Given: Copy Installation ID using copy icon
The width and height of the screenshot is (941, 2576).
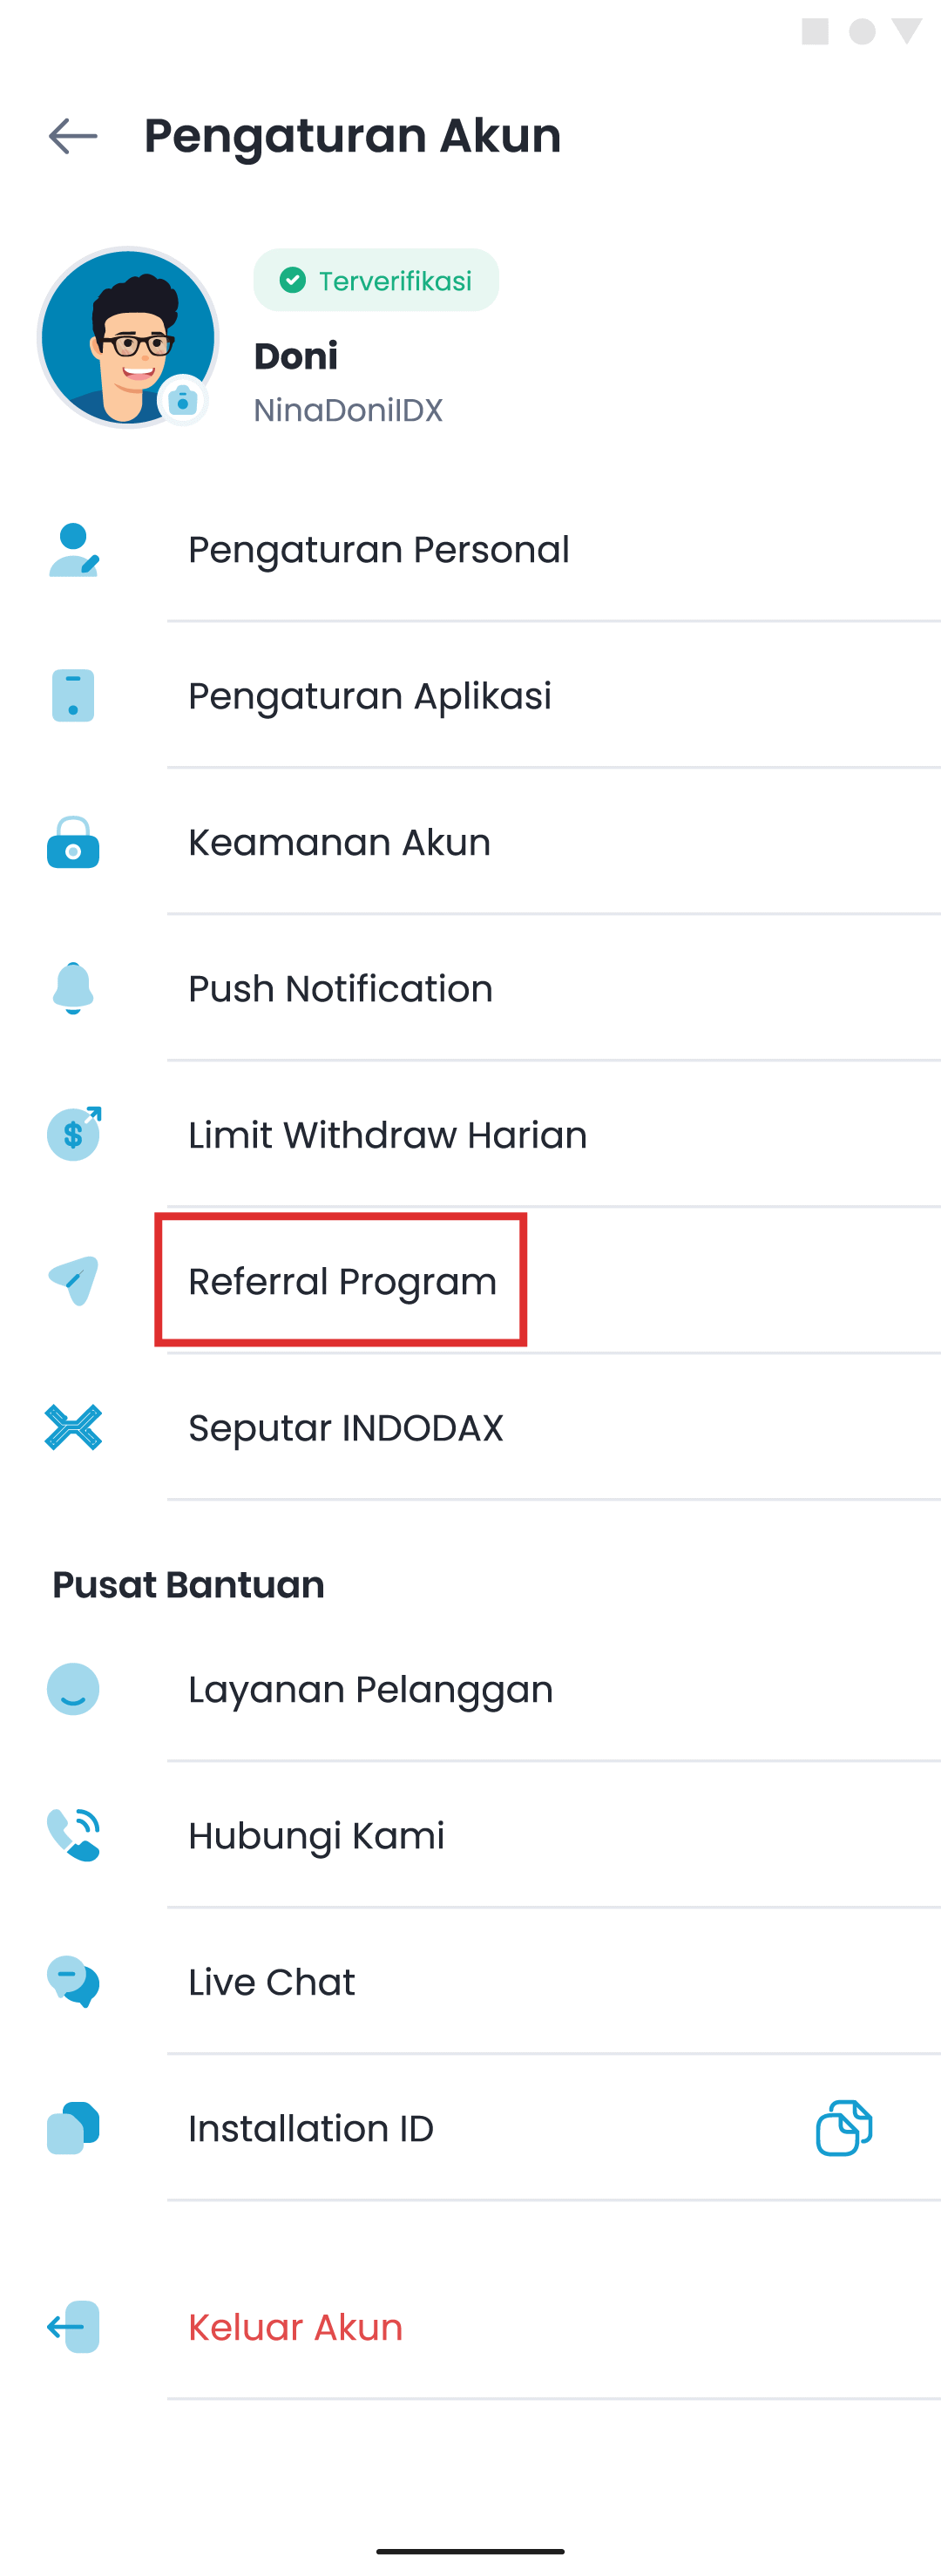Looking at the screenshot, I should pyautogui.click(x=843, y=2127).
